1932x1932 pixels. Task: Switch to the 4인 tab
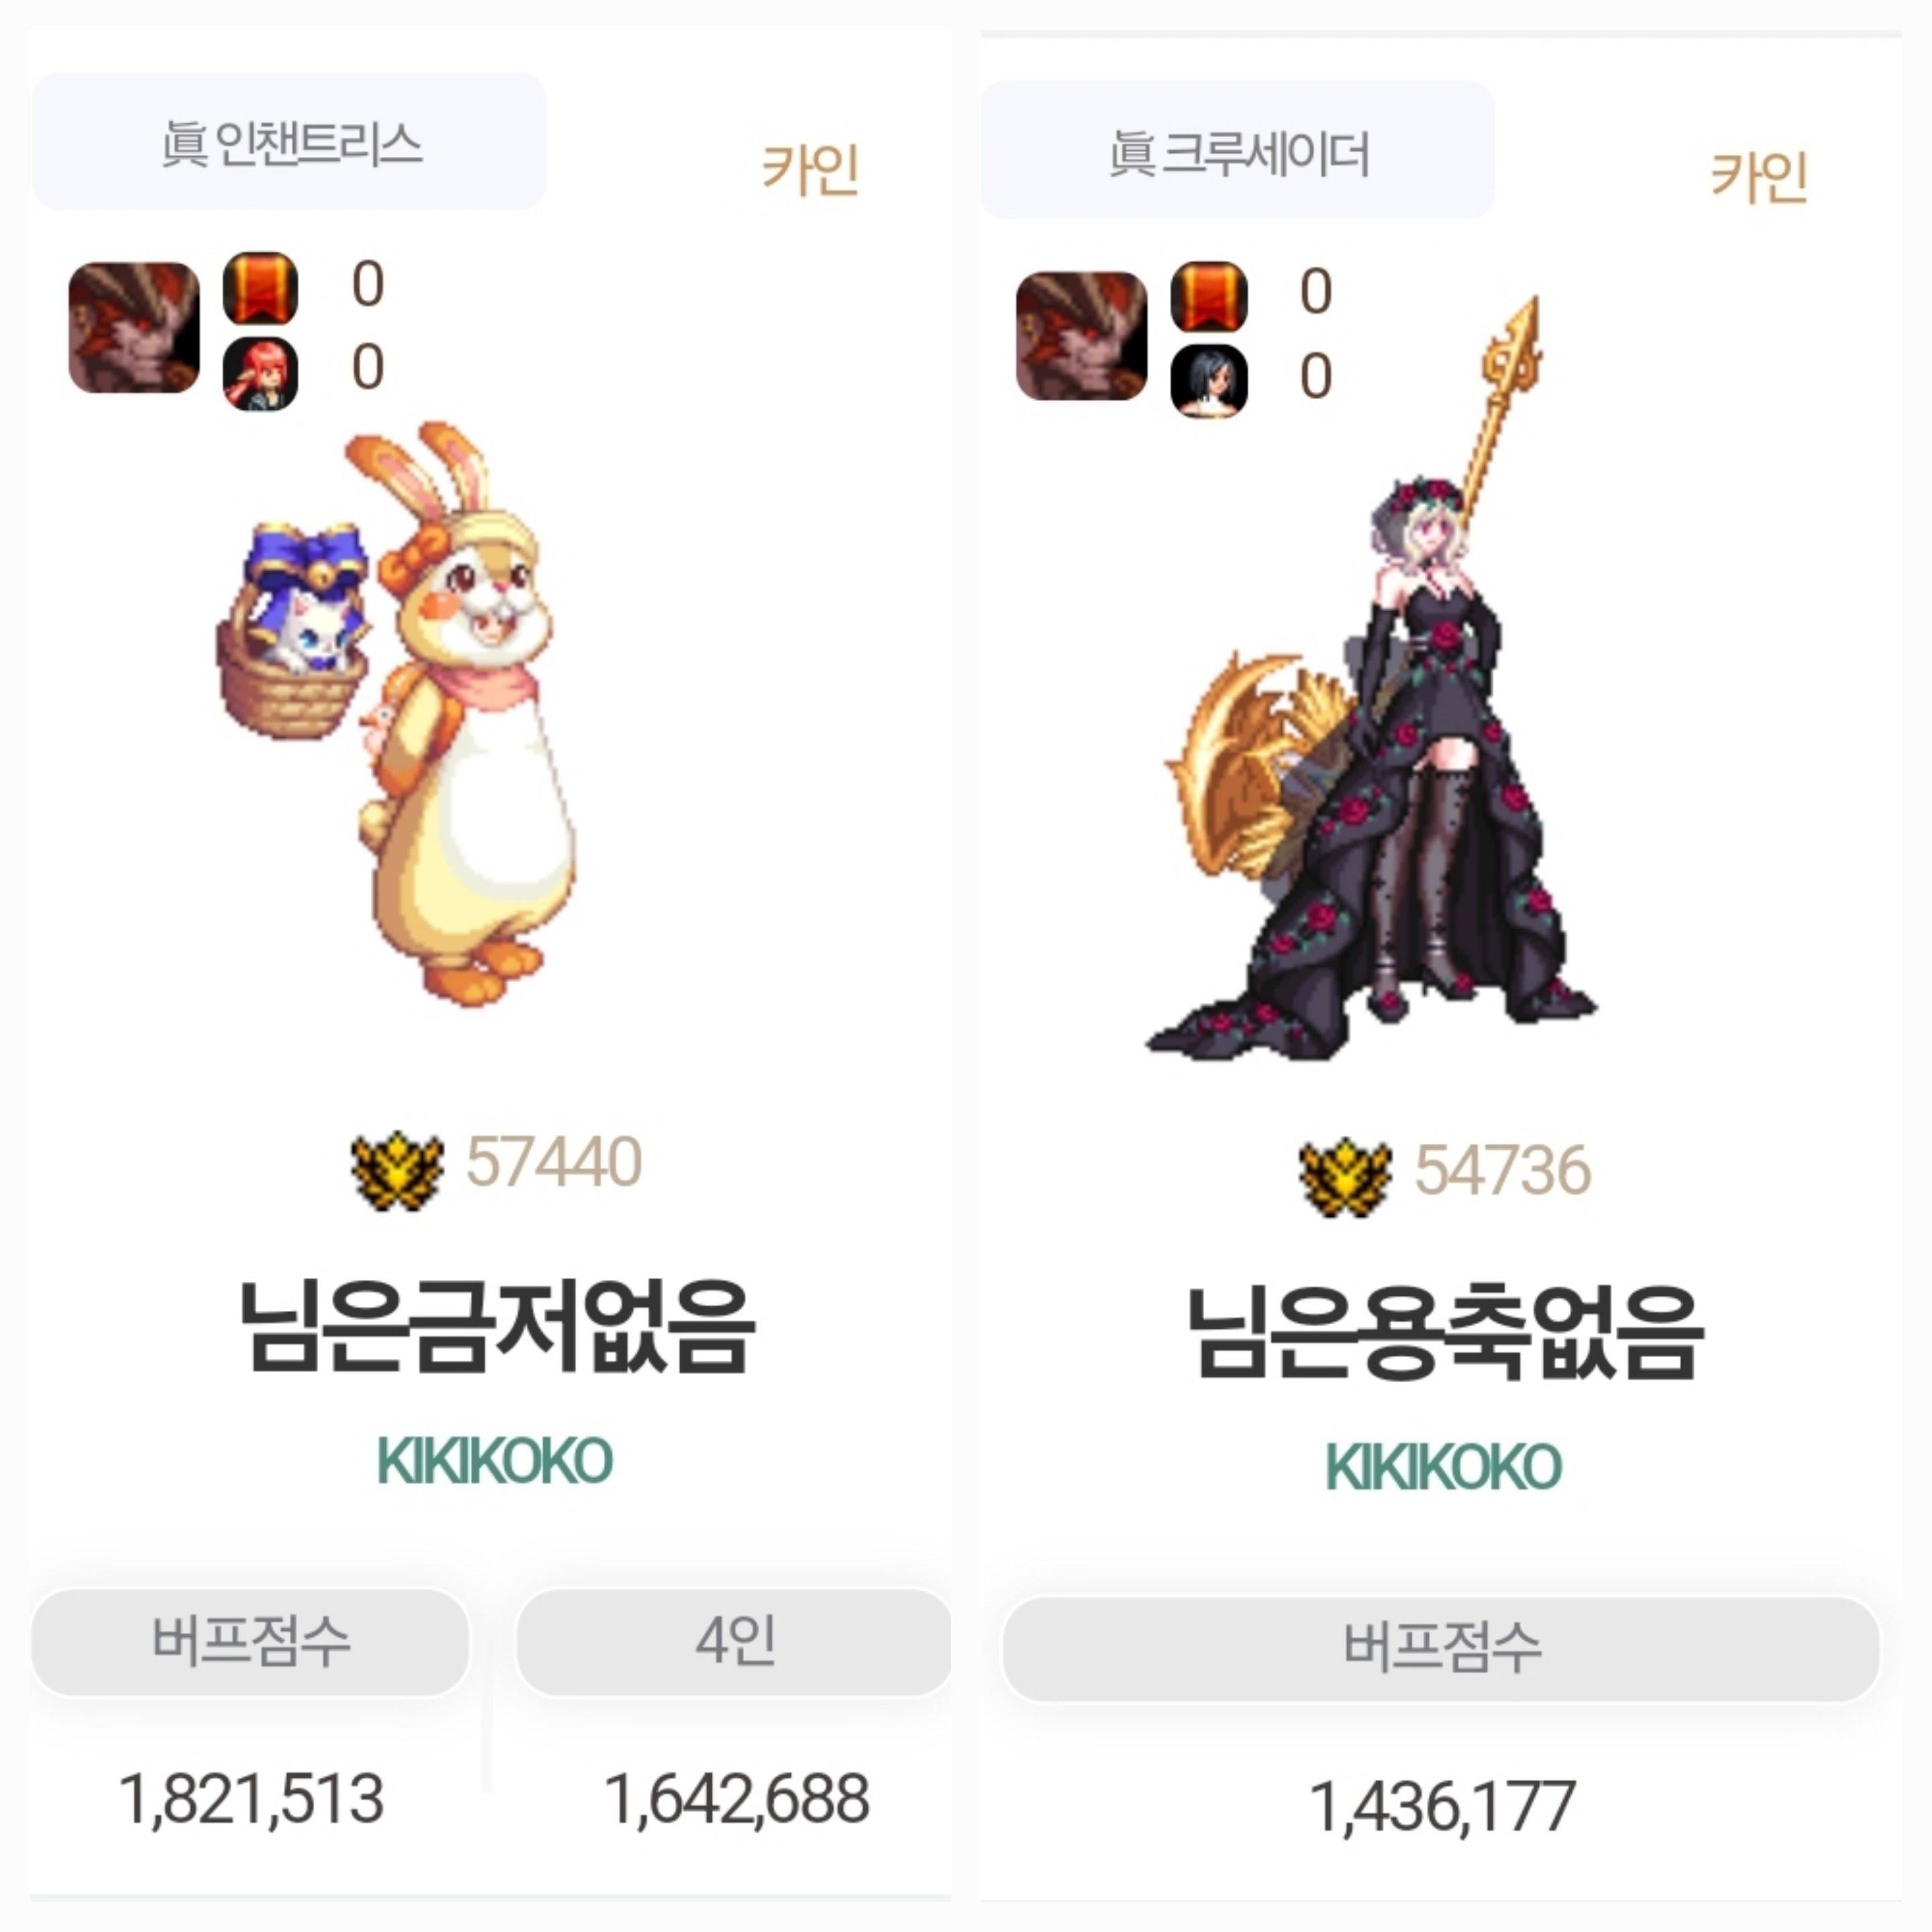tap(735, 1642)
